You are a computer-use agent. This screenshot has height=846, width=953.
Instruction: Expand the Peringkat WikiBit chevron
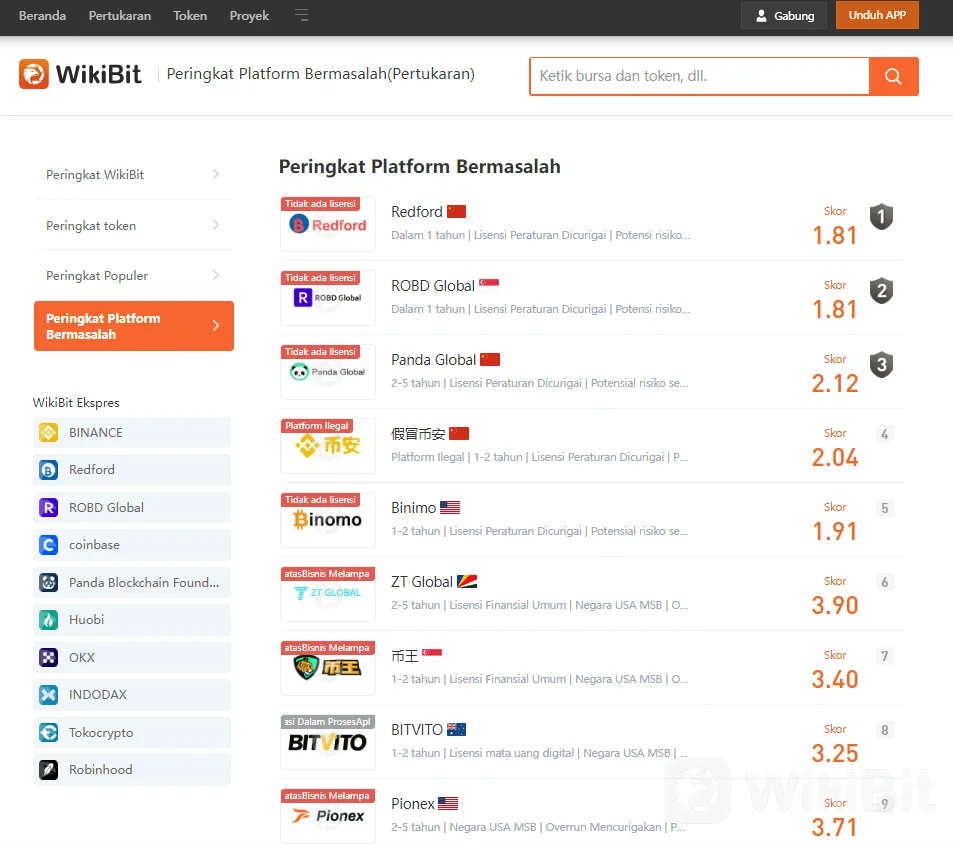point(216,174)
